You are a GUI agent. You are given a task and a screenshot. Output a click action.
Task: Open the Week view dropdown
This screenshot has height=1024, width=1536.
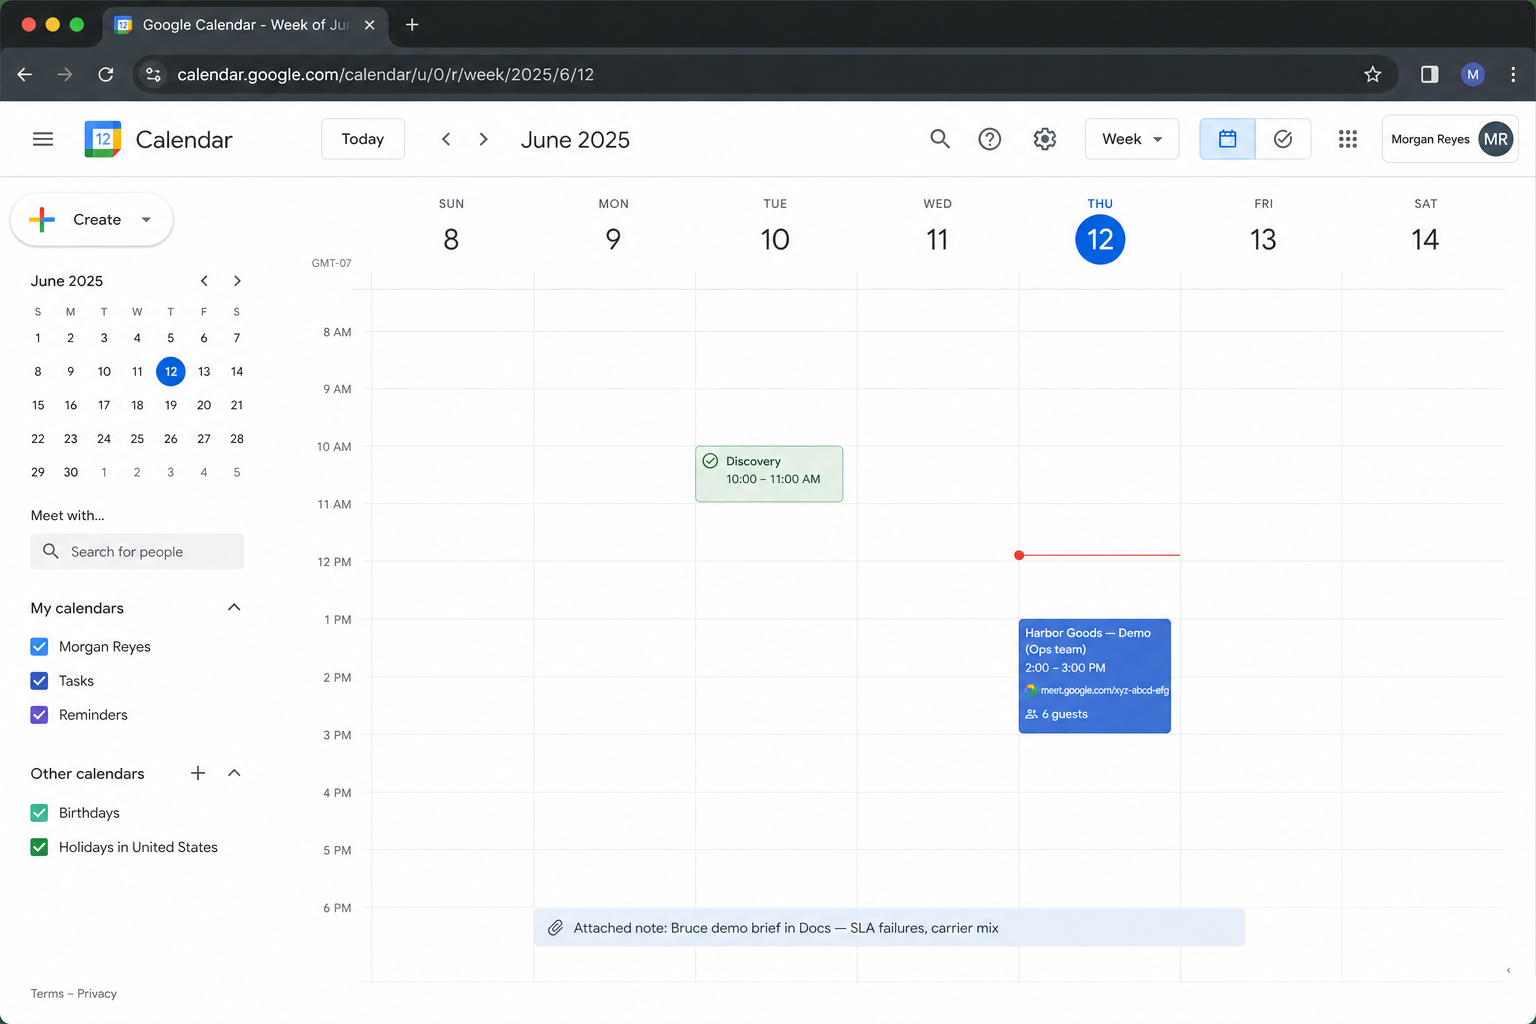tap(1132, 139)
